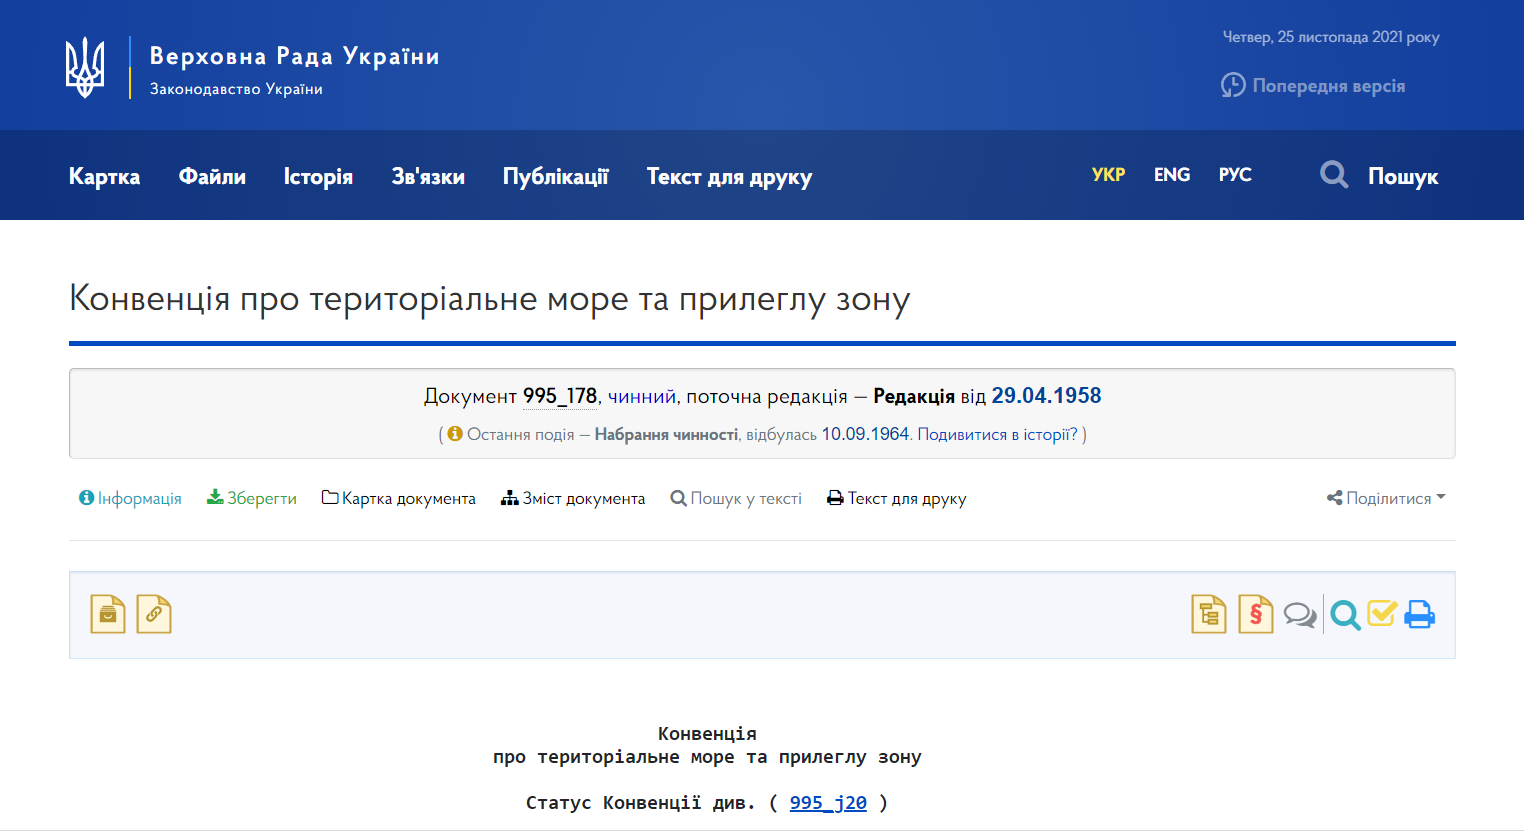1524x833 pixels.
Task: Switch site language to РУС
Action: pyautogui.click(x=1235, y=175)
